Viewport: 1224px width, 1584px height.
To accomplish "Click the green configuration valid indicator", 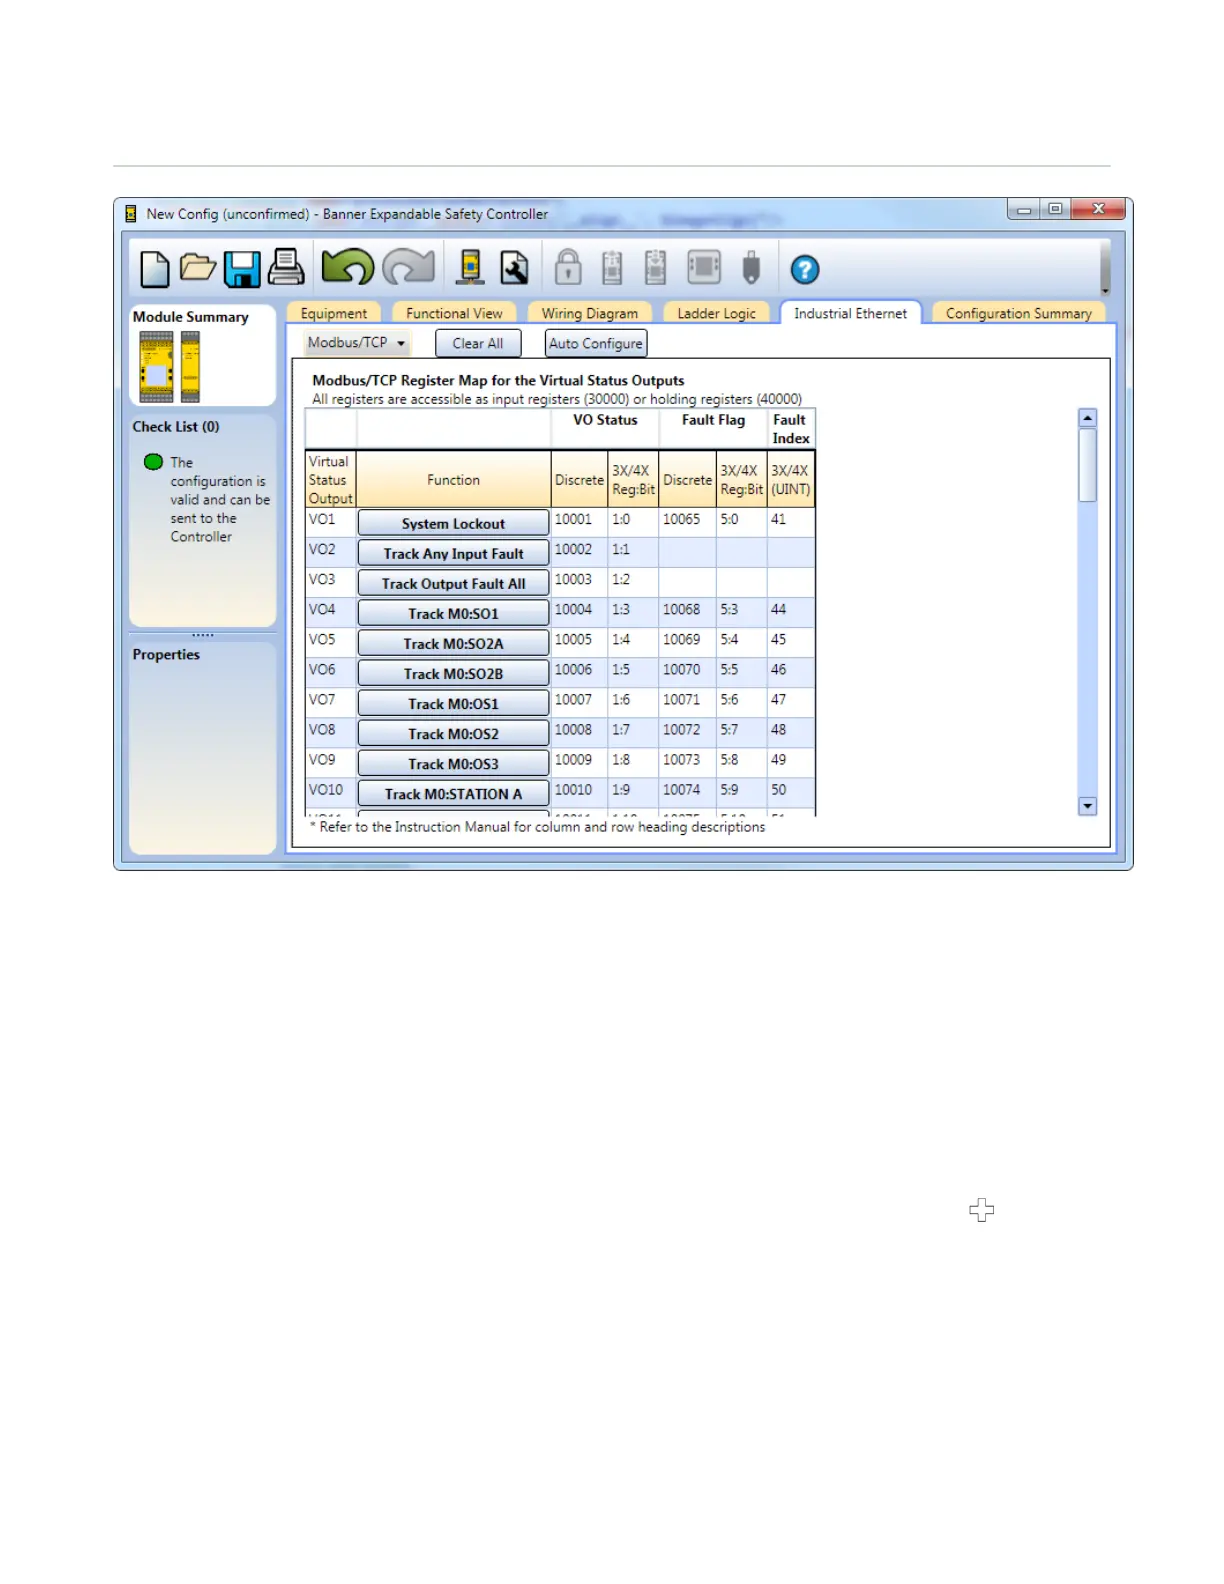I will (x=153, y=462).
